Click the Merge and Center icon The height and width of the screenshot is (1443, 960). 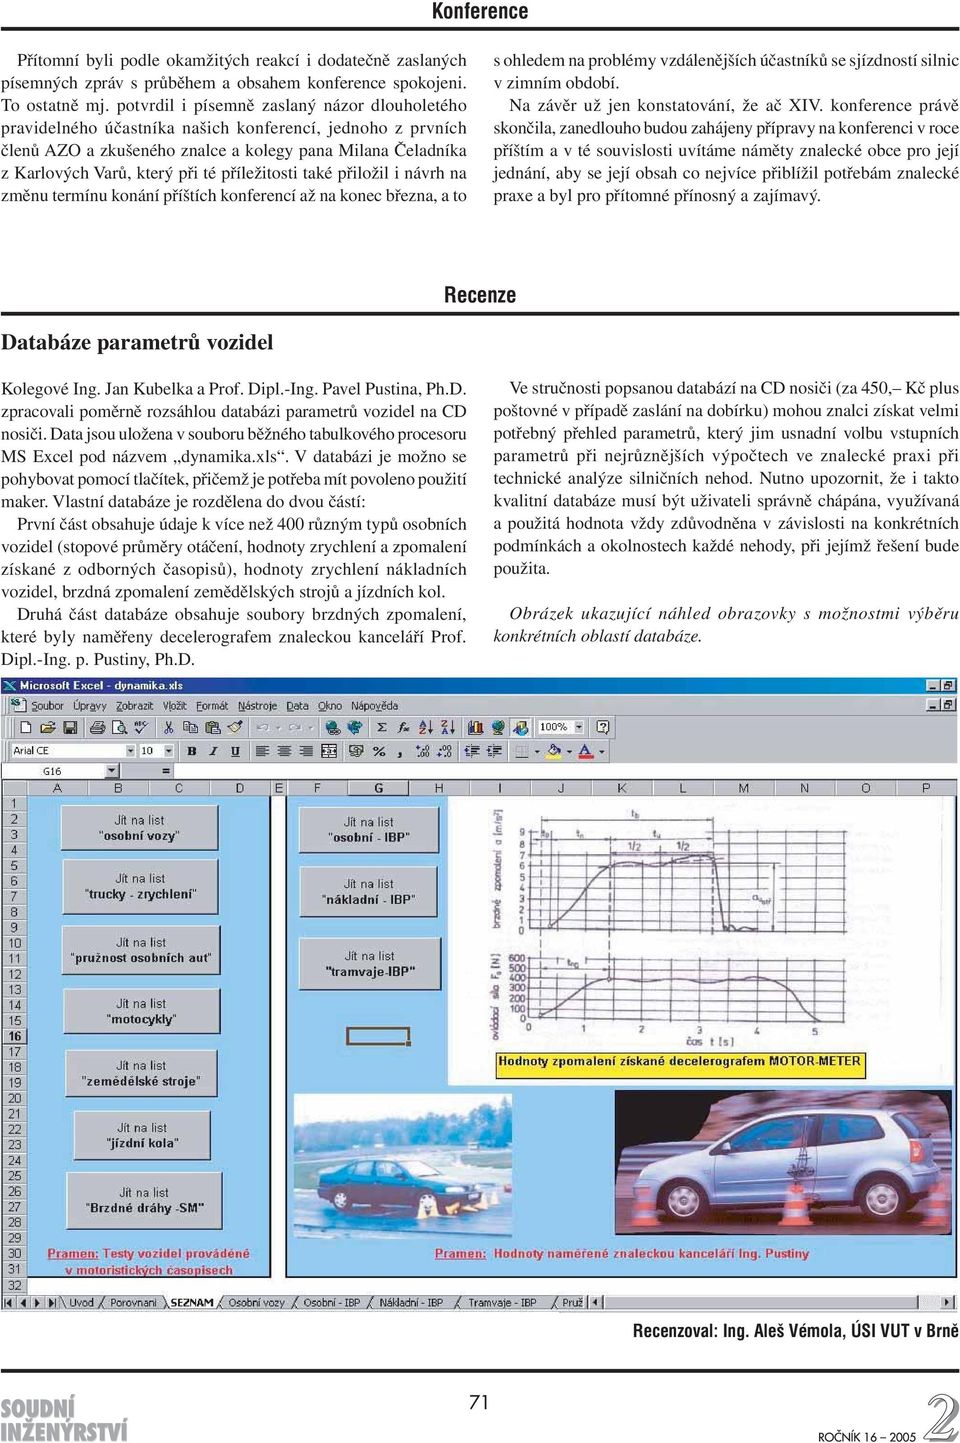pos(329,751)
